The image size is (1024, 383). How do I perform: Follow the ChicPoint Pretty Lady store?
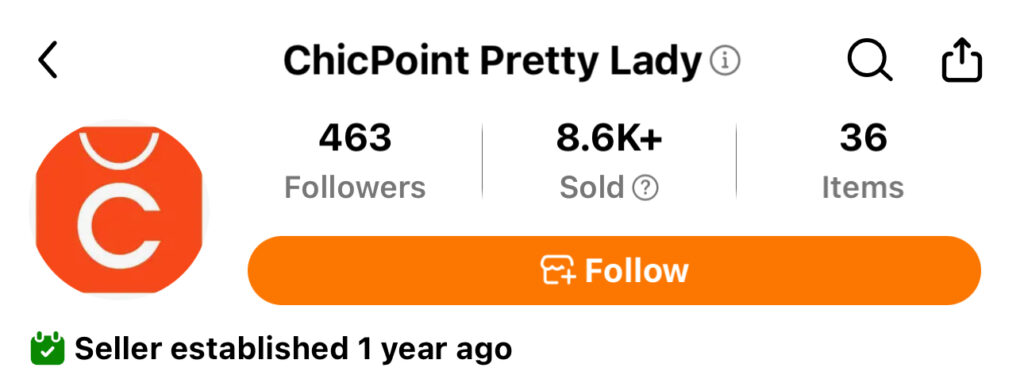(x=614, y=271)
